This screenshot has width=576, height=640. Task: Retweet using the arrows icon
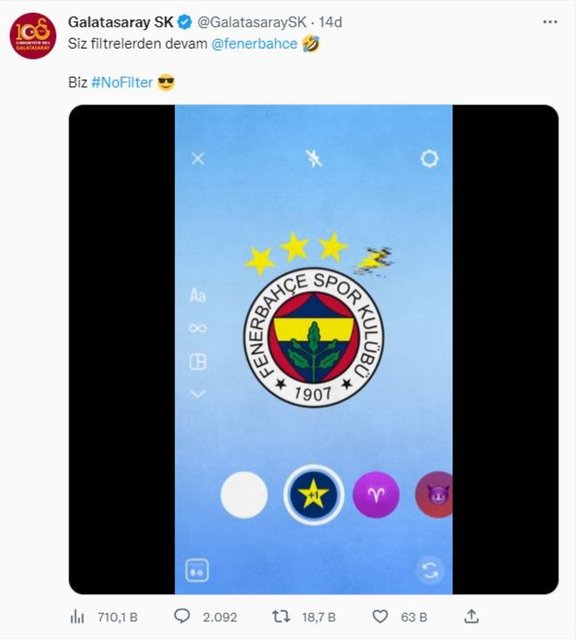tap(281, 616)
